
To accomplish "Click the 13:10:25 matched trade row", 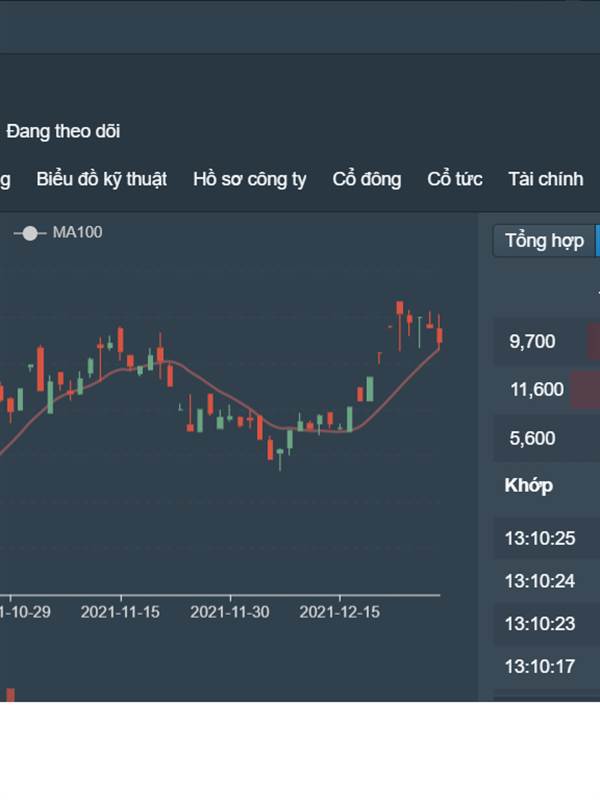I will pyautogui.click(x=546, y=538).
